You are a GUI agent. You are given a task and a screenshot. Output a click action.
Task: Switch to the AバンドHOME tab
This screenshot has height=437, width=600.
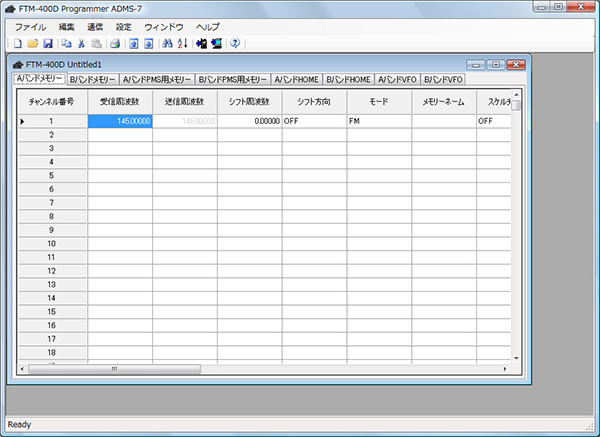[297, 79]
